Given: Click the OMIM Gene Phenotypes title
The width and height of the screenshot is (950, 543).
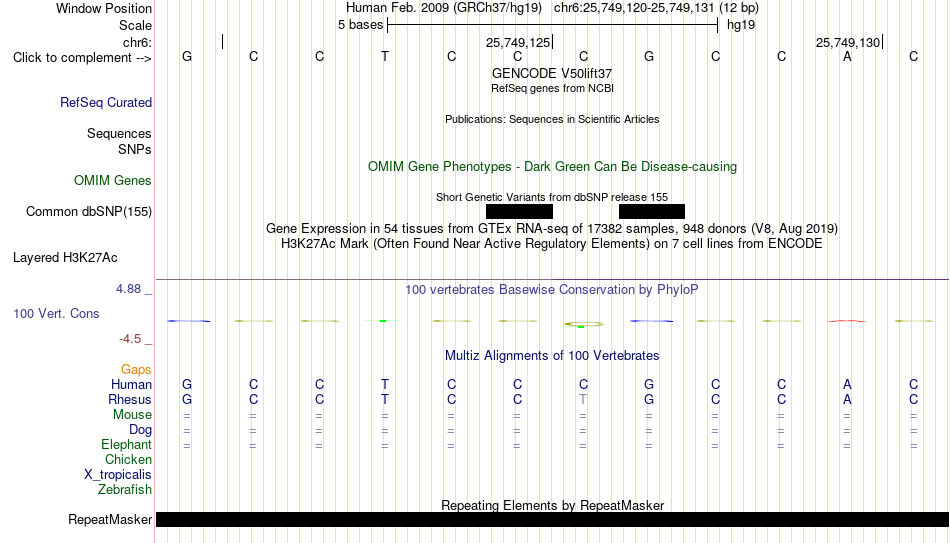Looking at the screenshot, I should [x=552, y=167].
